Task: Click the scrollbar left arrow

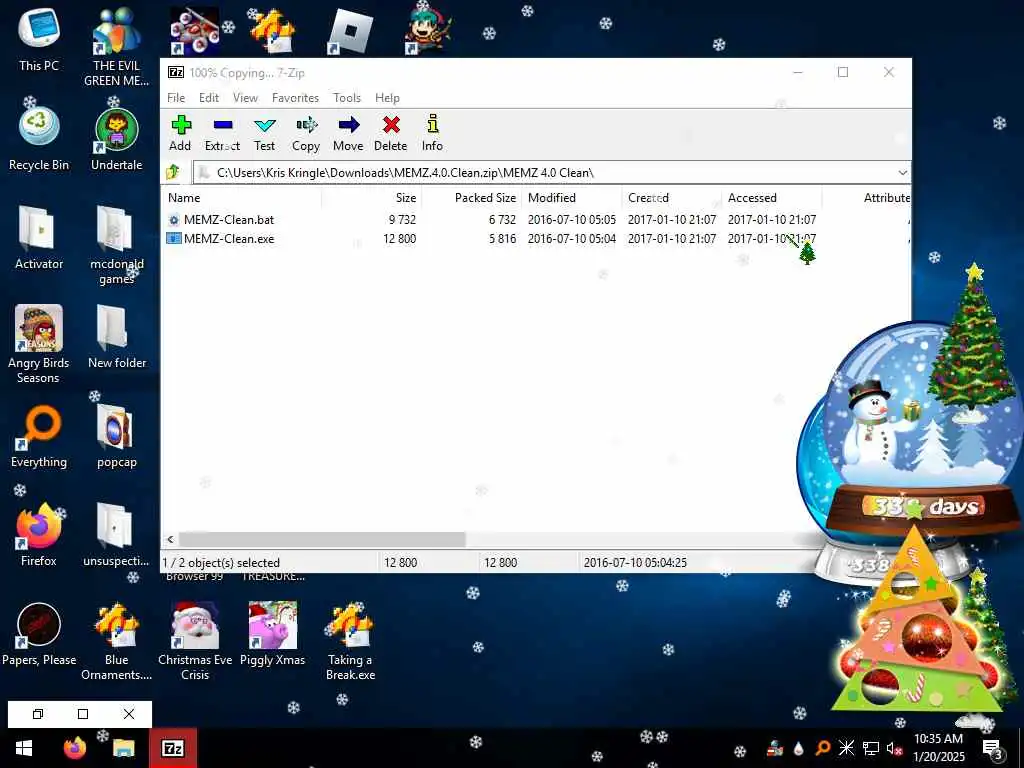Action: pyautogui.click(x=170, y=539)
